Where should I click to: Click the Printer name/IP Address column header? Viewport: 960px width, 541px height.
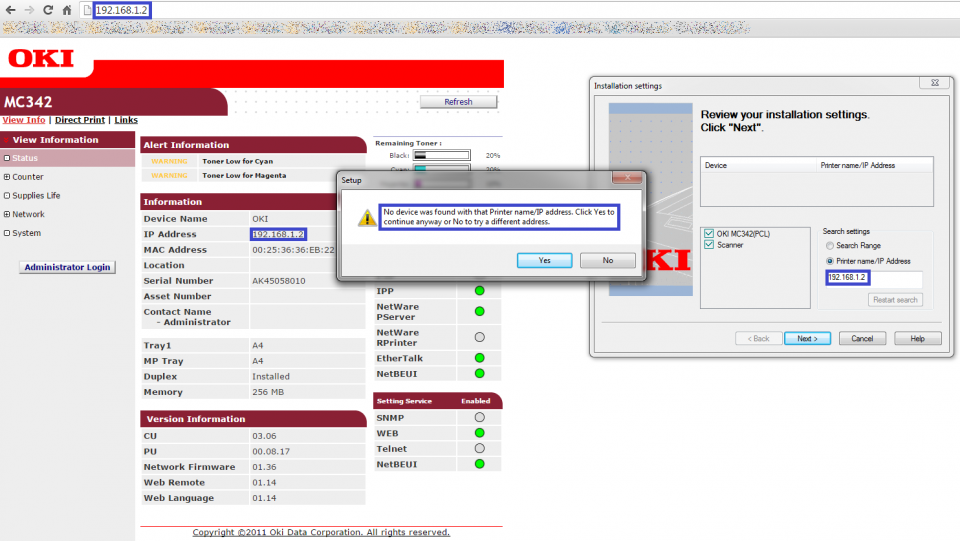point(875,165)
